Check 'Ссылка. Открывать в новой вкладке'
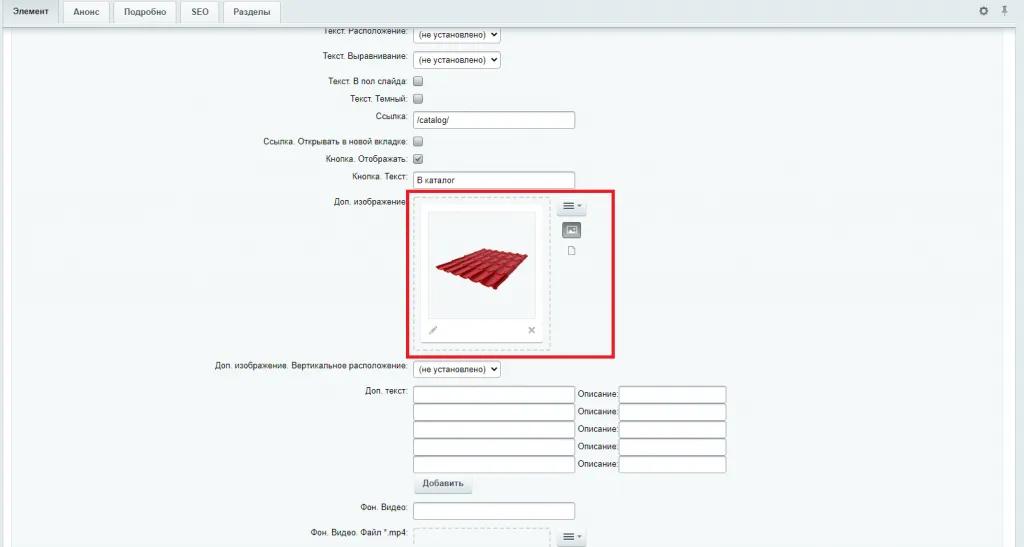The height and width of the screenshot is (547, 1024). click(419, 142)
